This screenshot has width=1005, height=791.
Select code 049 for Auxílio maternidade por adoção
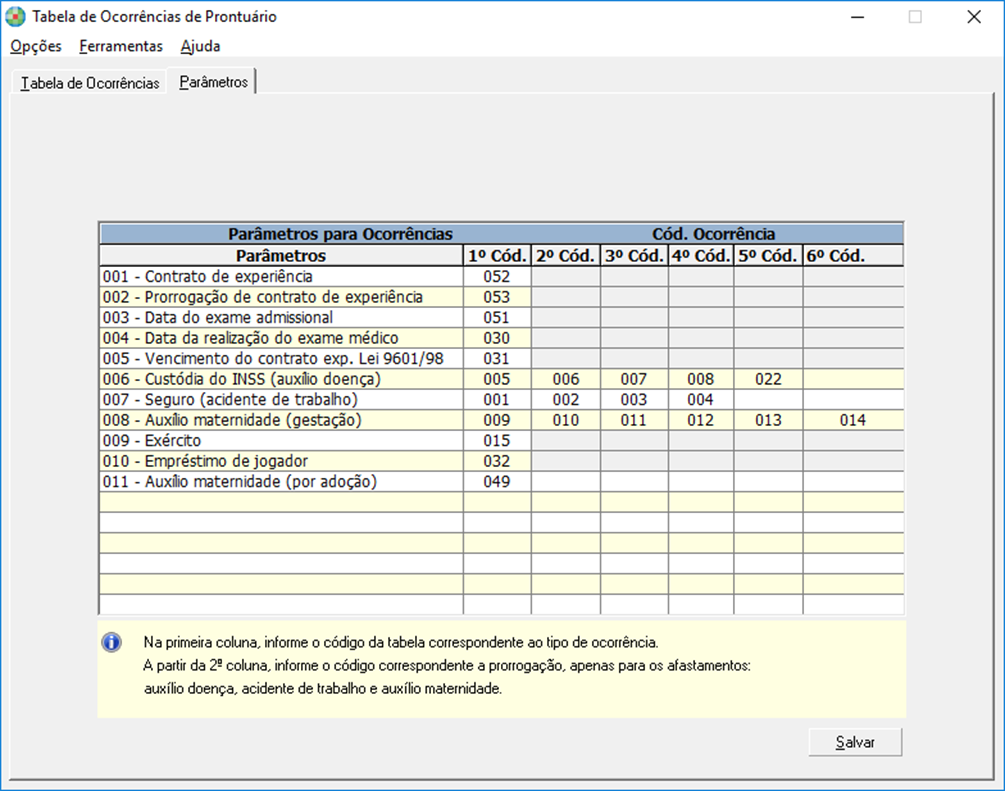coord(497,481)
